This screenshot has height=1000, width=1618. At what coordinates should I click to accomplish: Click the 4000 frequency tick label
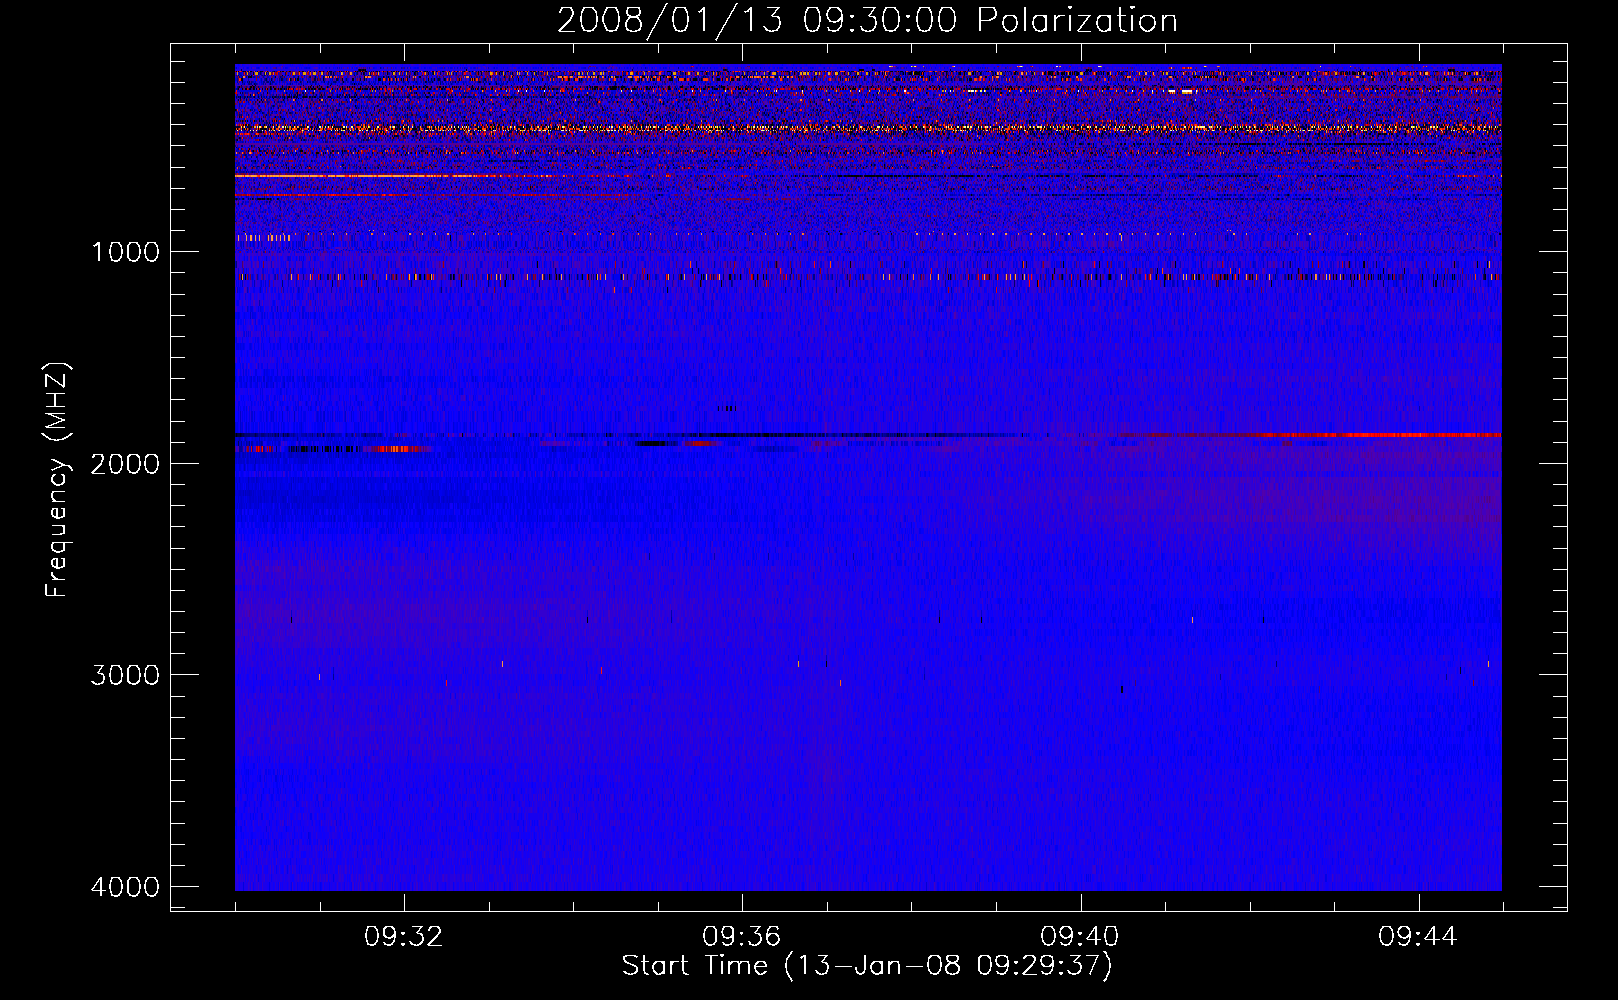tap(126, 887)
